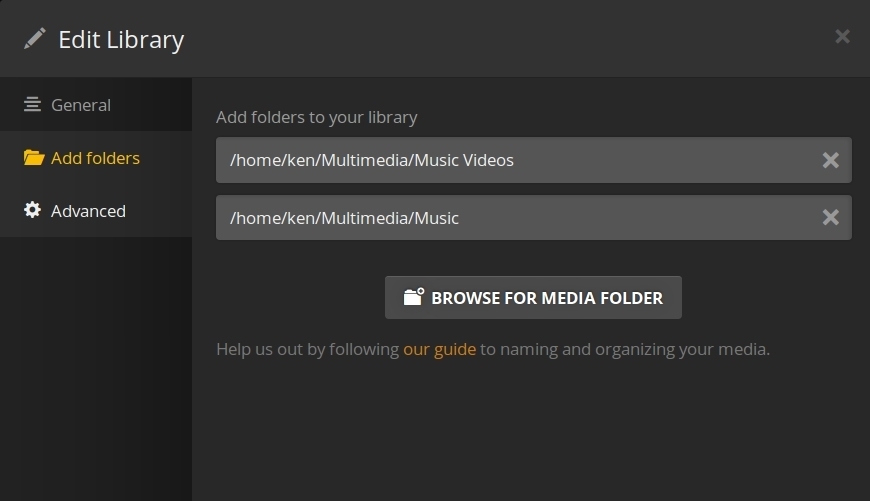
Task: Click the /home/ken/Multimedia/Music path field
Action: (x=500, y=218)
